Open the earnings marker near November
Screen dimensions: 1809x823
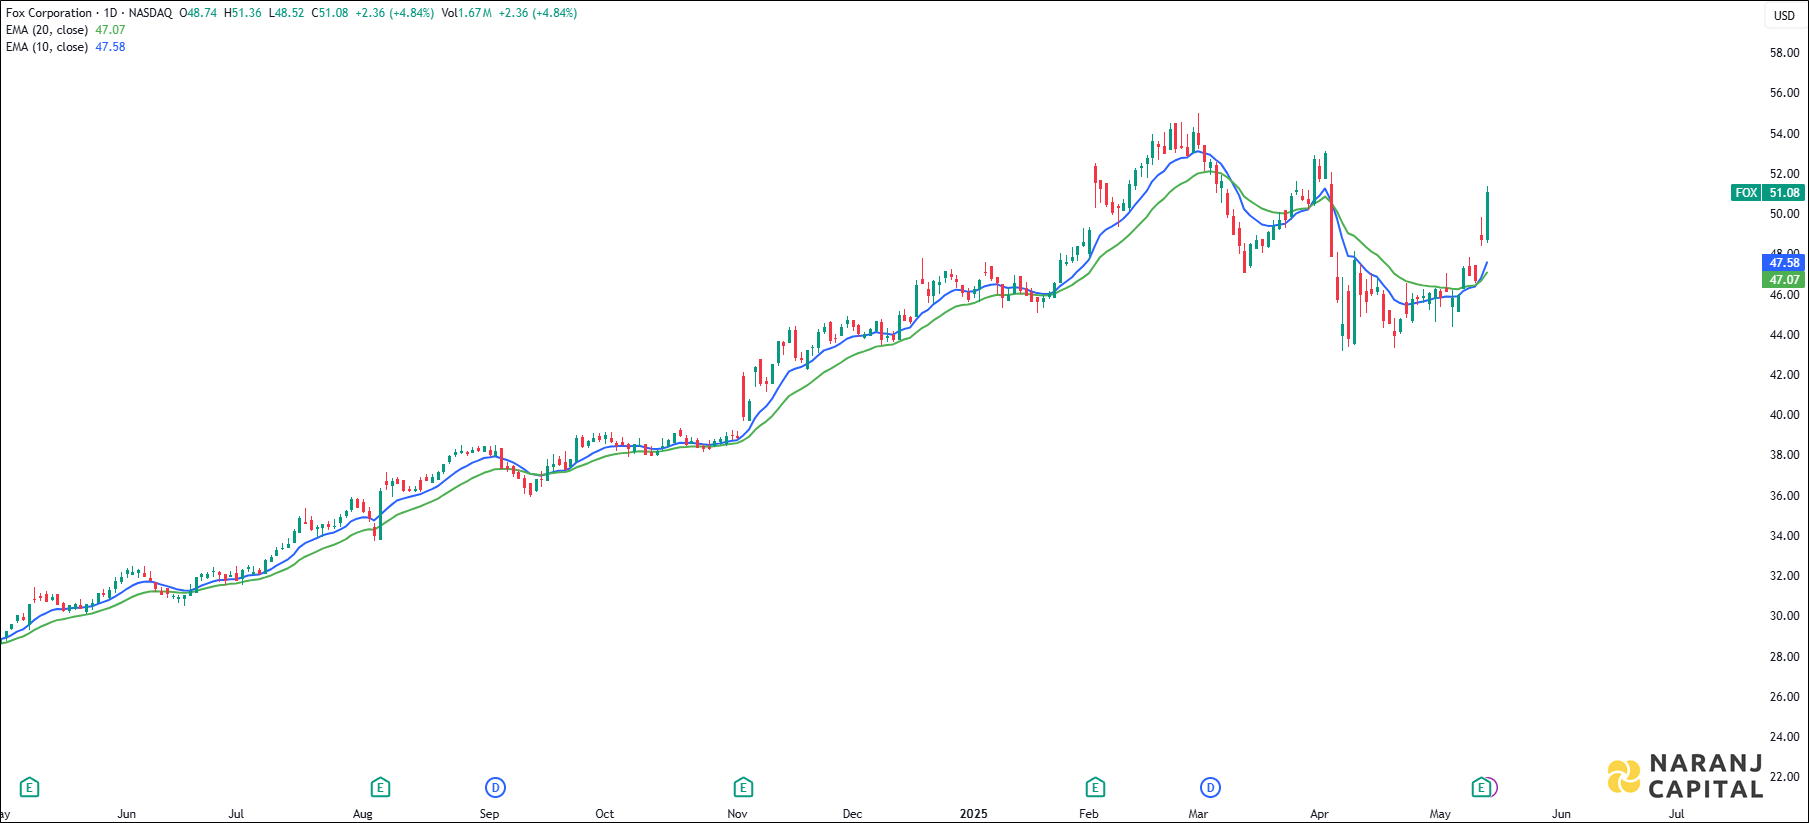(x=743, y=788)
